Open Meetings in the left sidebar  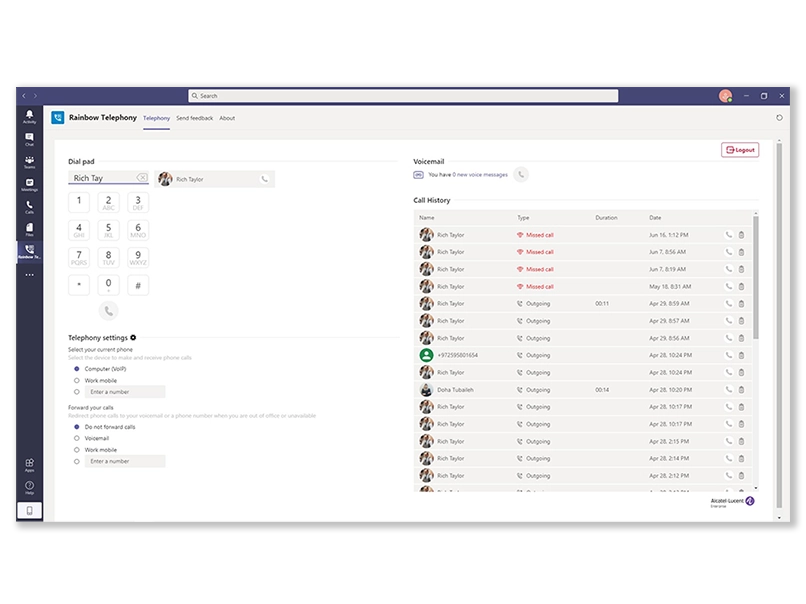[x=29, y=184]
